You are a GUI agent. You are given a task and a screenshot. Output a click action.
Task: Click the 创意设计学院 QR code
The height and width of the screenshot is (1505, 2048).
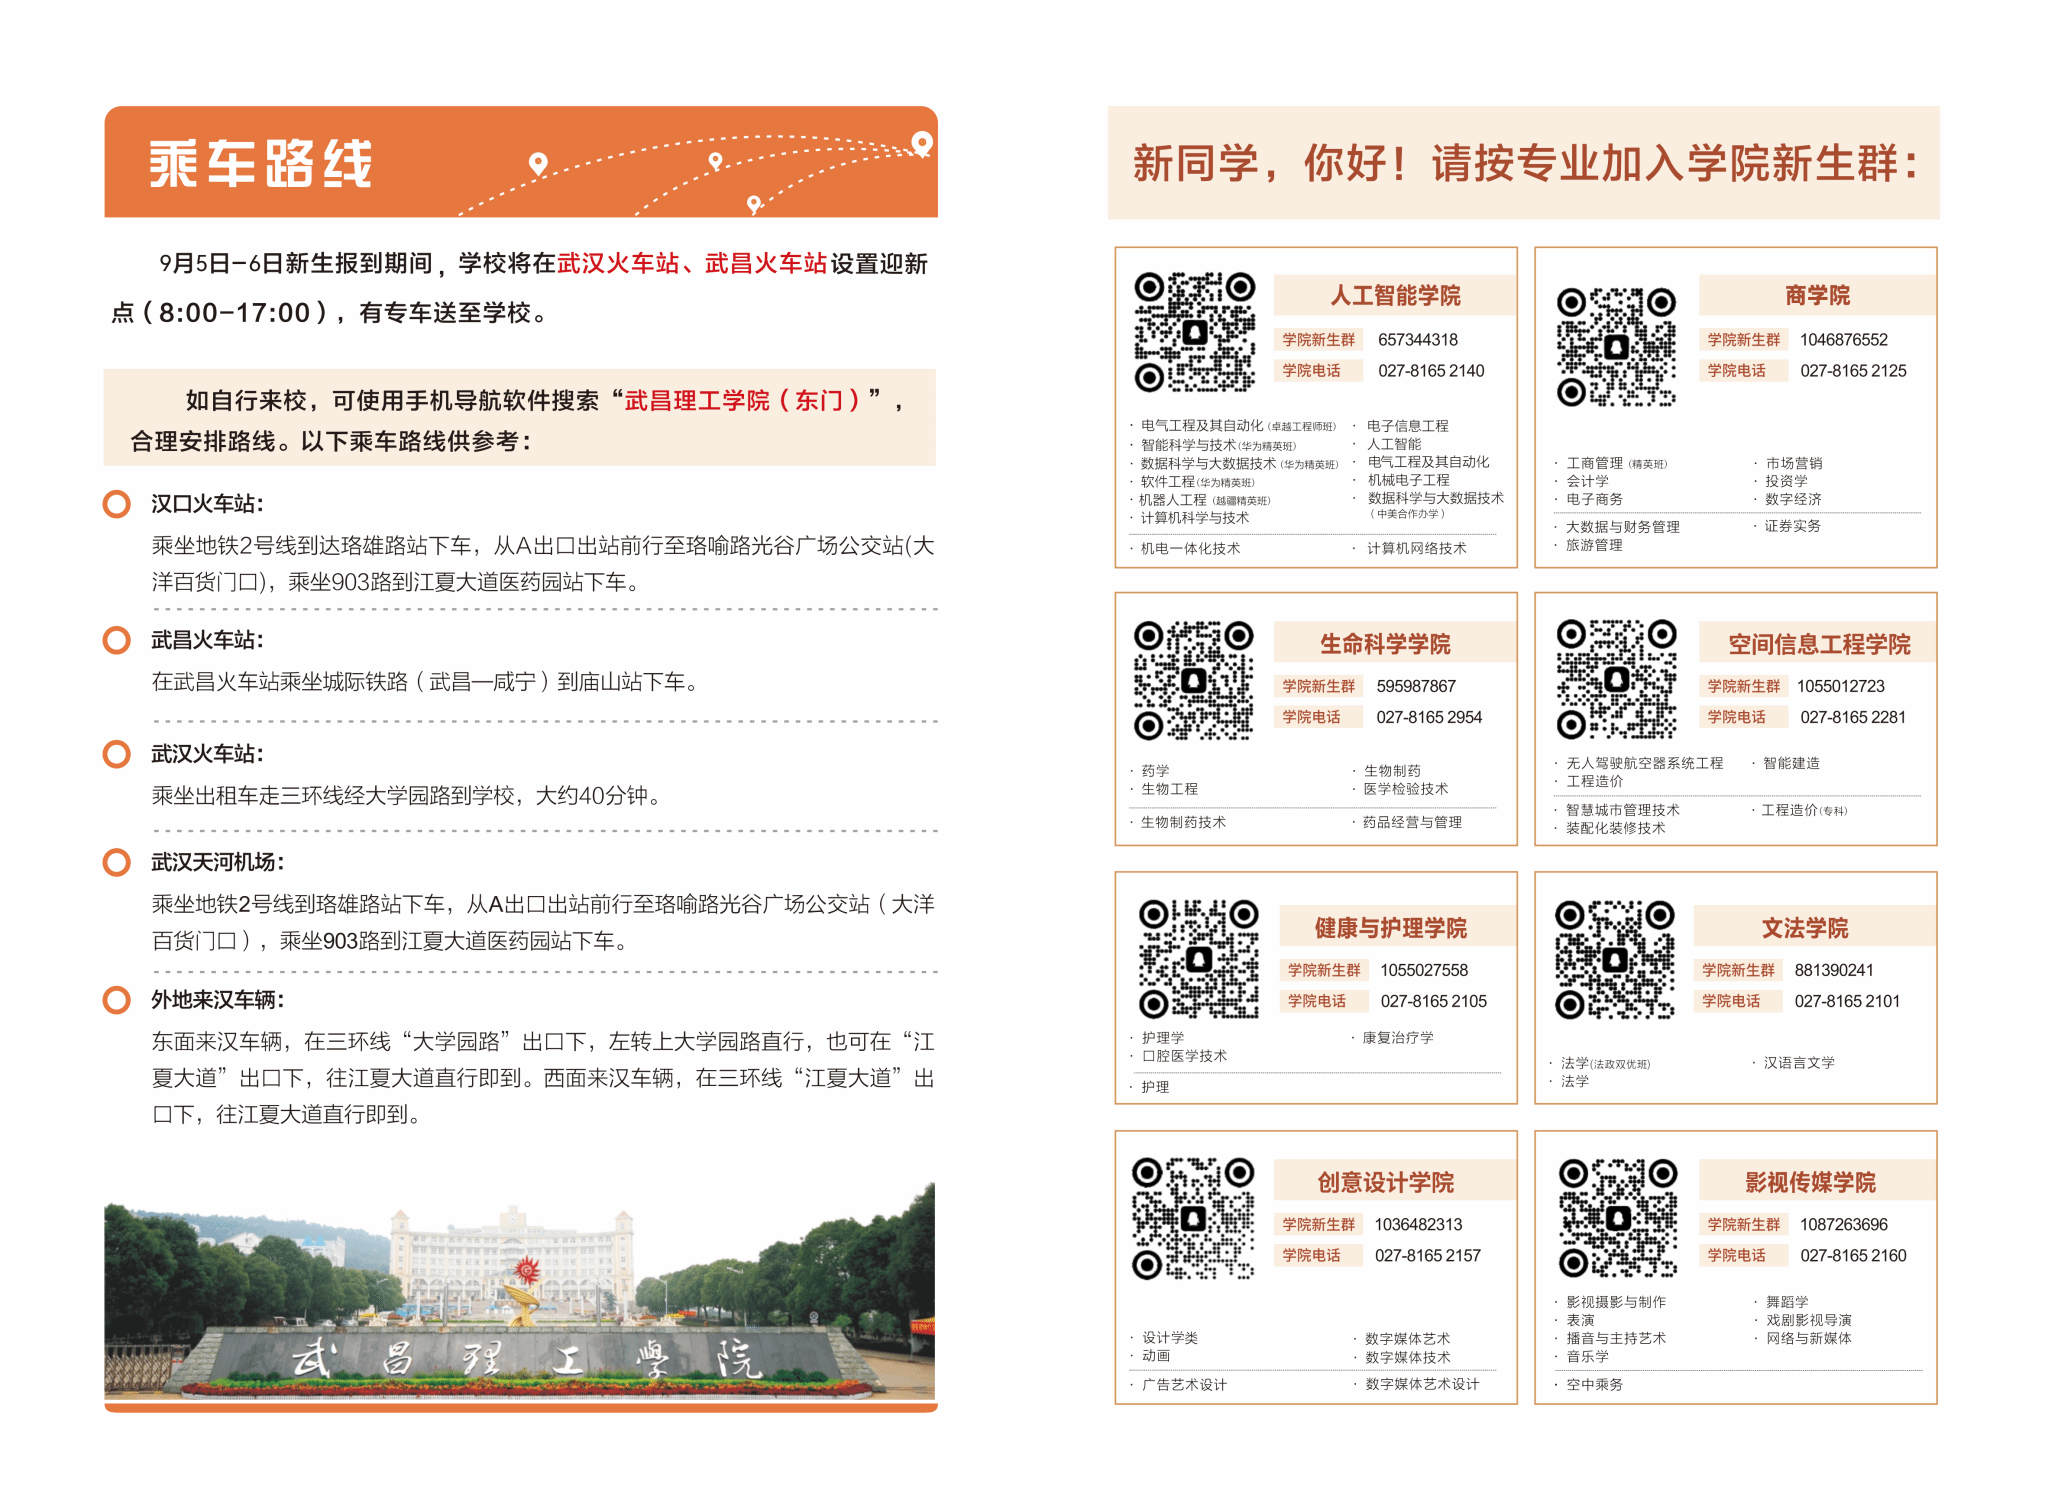(x=1193, y=1218)
